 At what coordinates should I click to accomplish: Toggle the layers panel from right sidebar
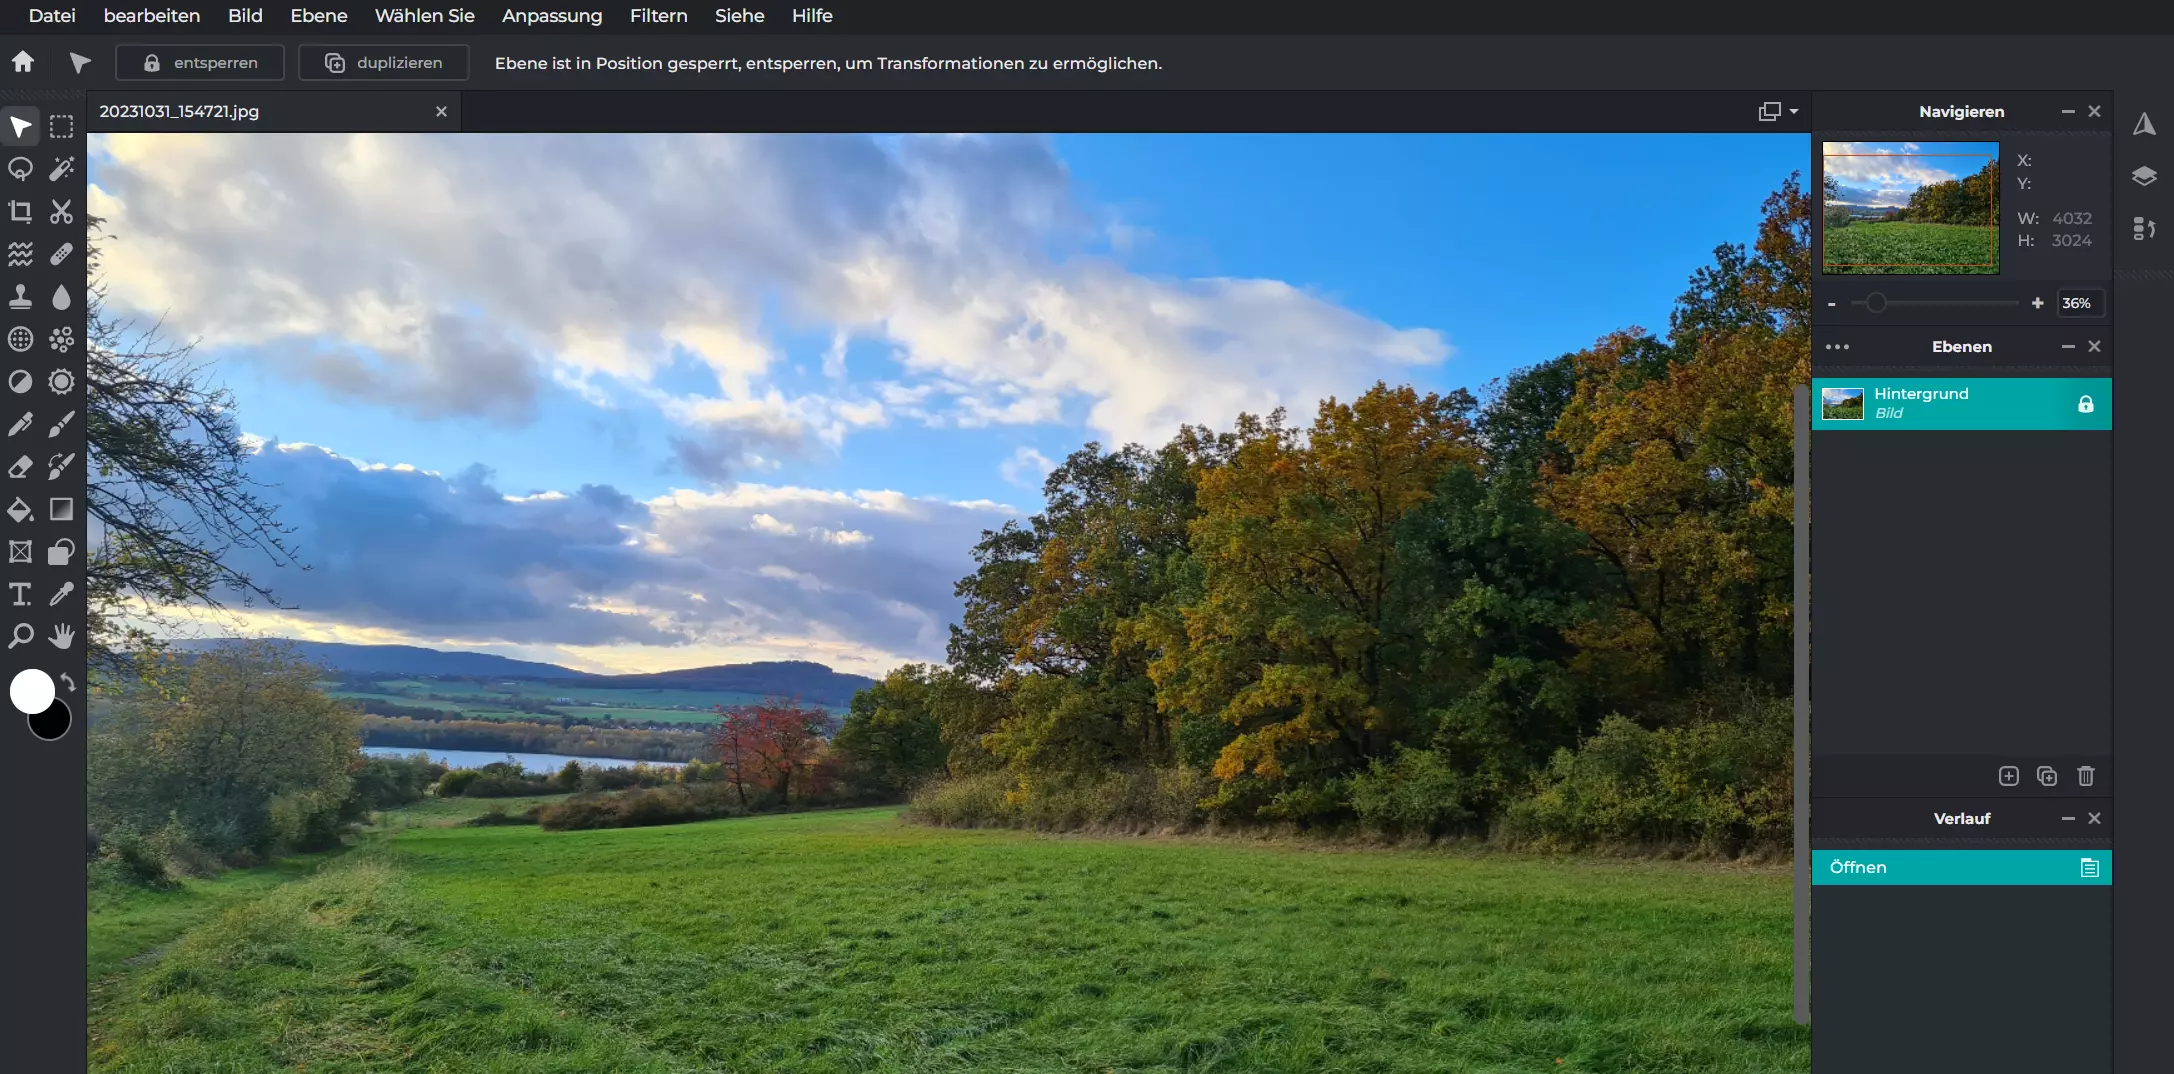(x=2144, y=176)
